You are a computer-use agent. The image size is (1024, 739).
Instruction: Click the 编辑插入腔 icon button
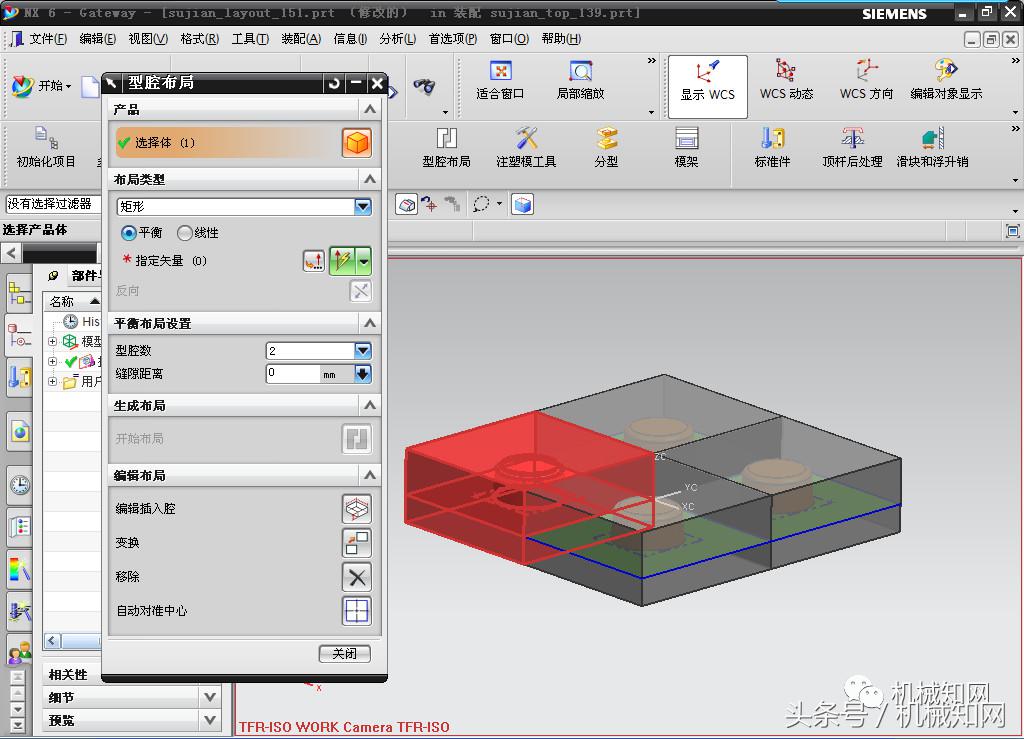(x=357, y=509)
